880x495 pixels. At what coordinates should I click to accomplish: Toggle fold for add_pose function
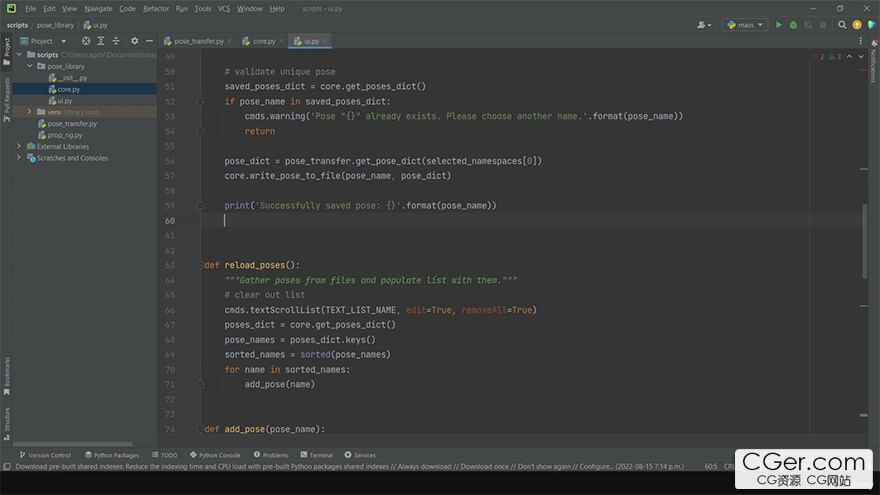pos(200,429)
